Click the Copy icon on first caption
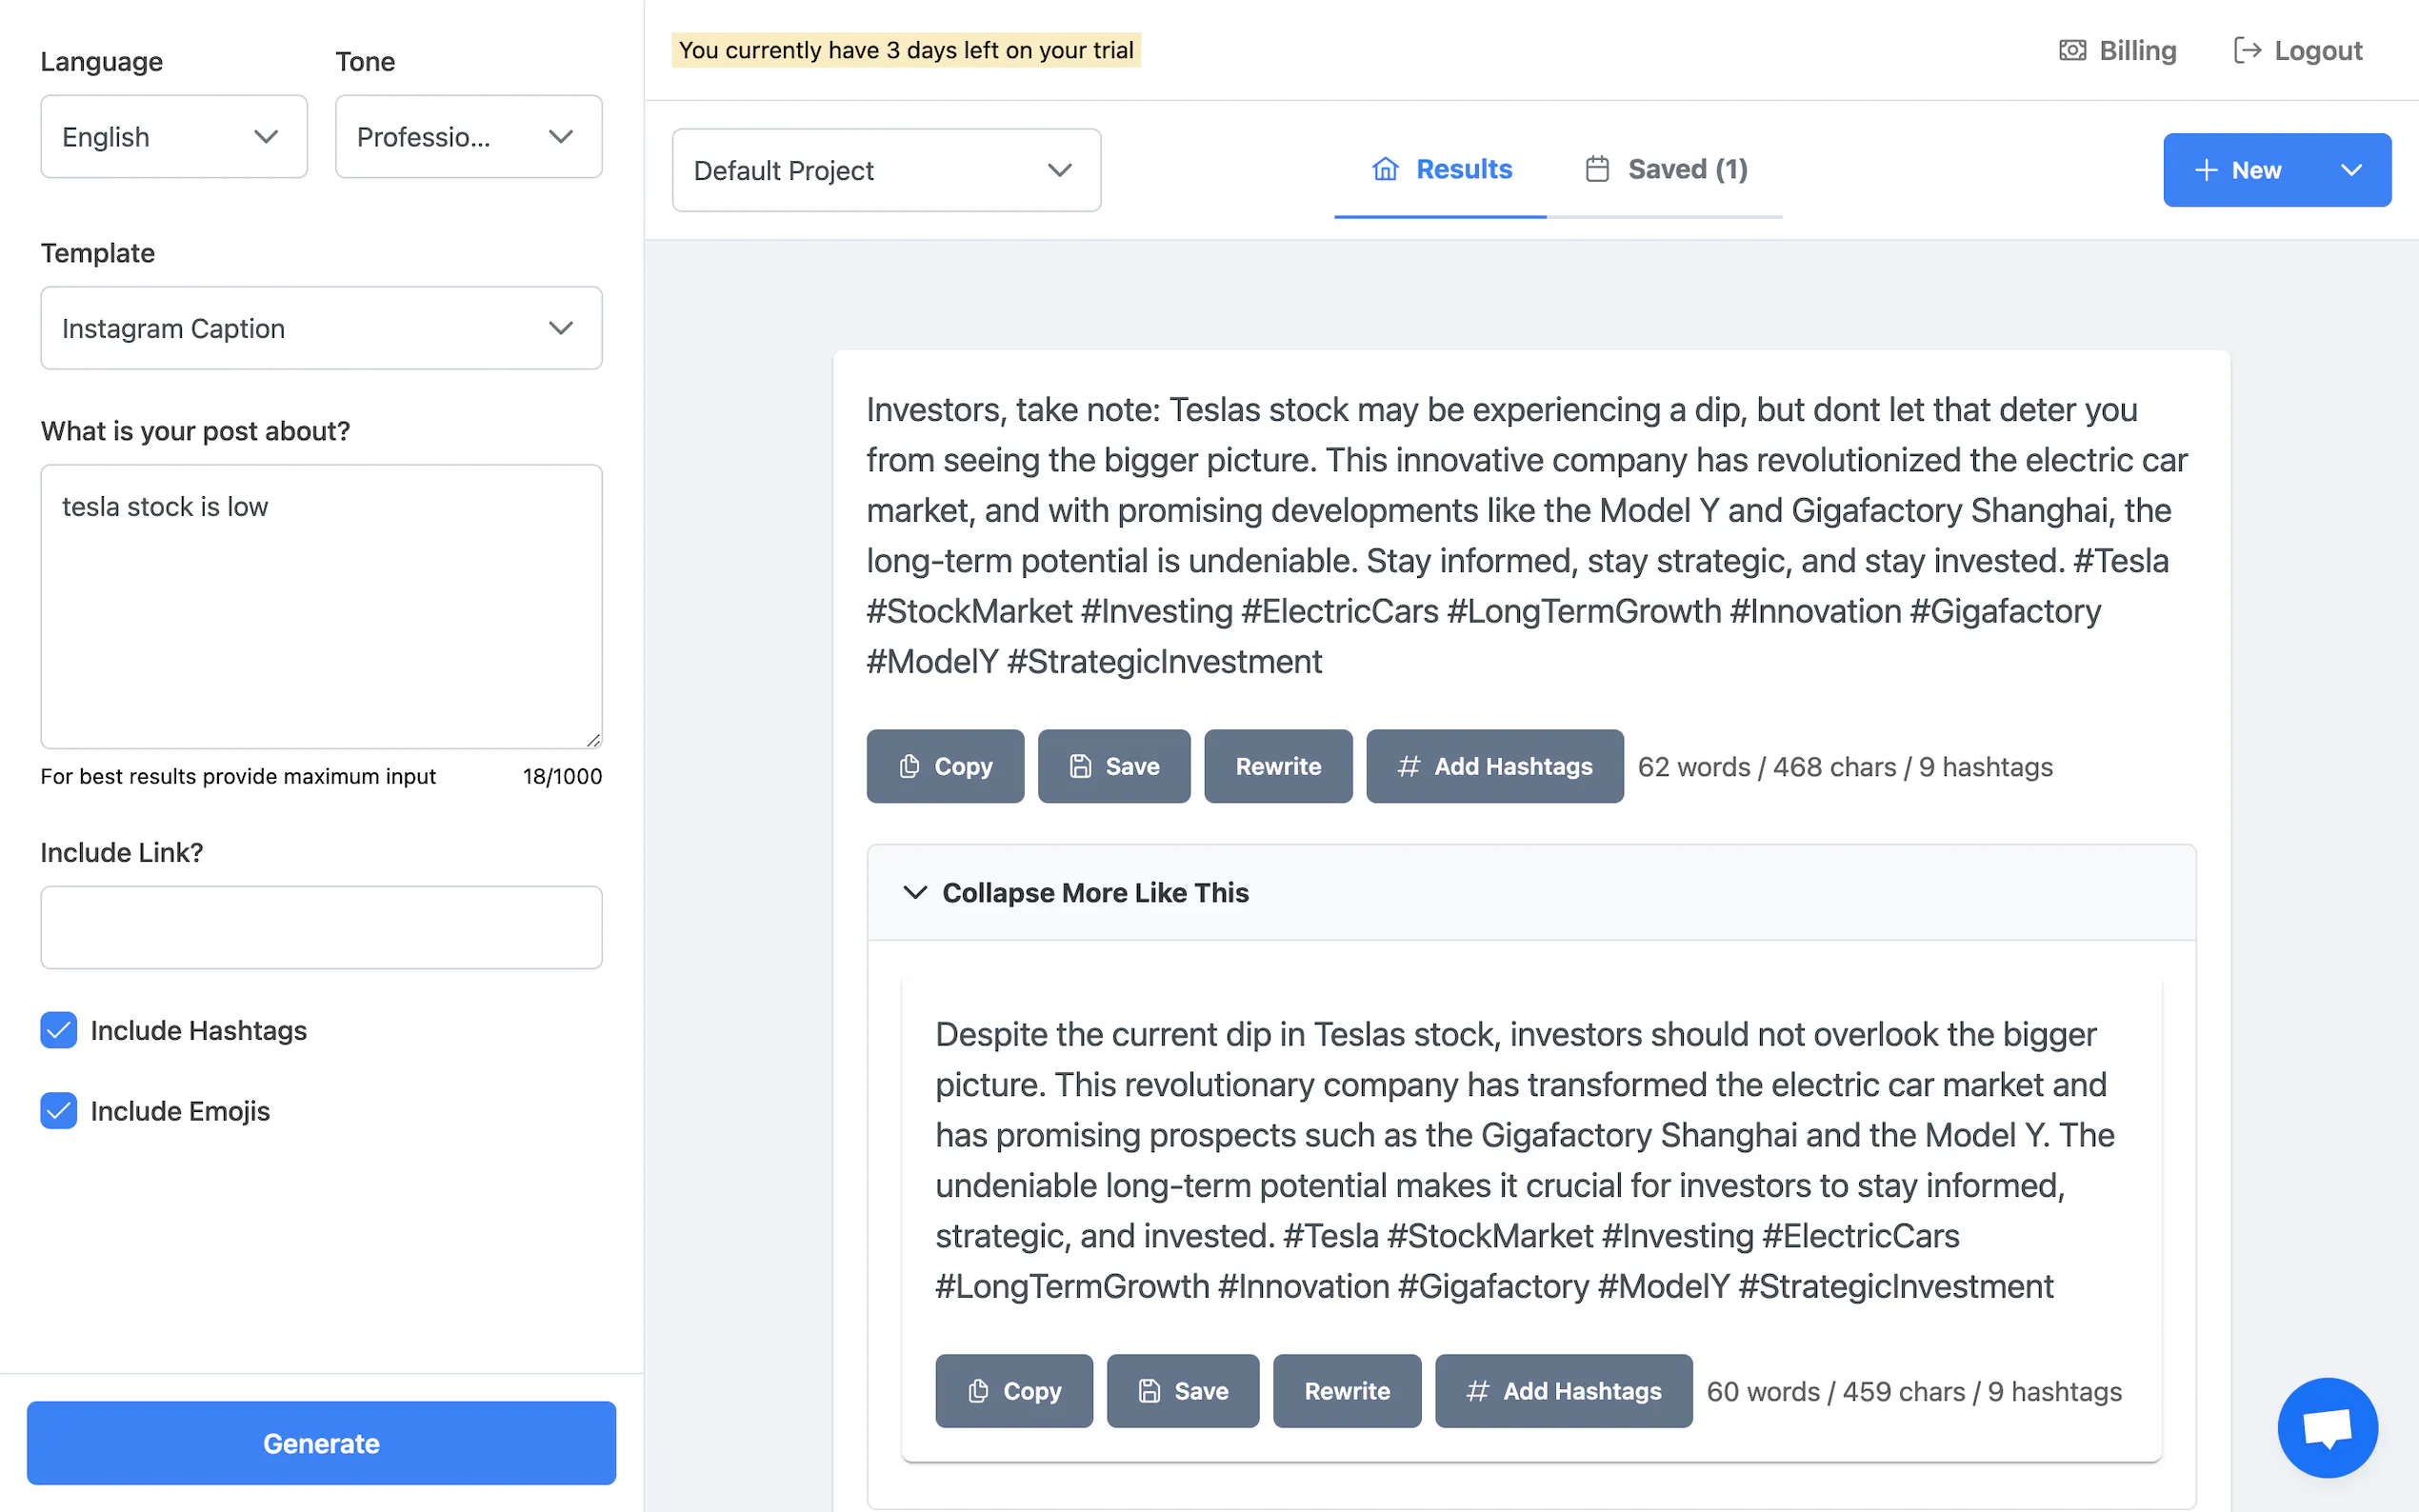Screen dimensions: 2419x1512 (x=909, y=766)
